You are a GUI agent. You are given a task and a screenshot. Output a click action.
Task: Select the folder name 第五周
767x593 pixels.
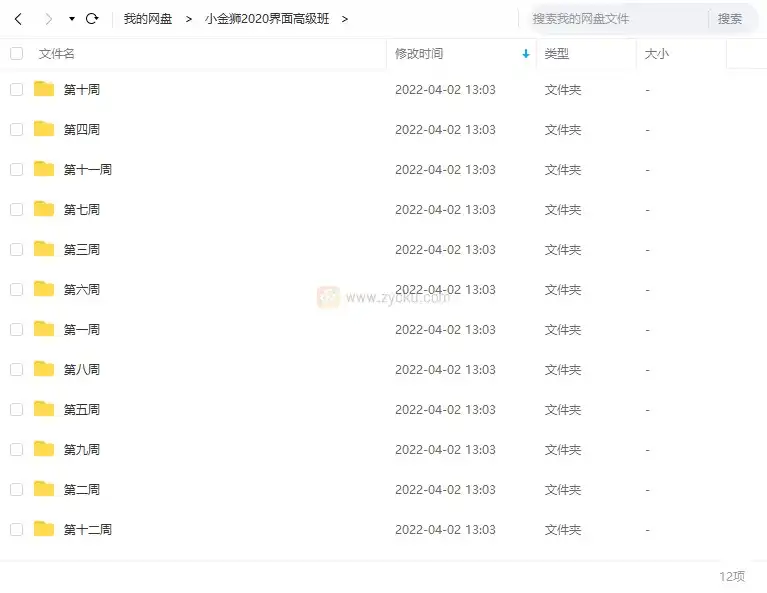[82, 410]
